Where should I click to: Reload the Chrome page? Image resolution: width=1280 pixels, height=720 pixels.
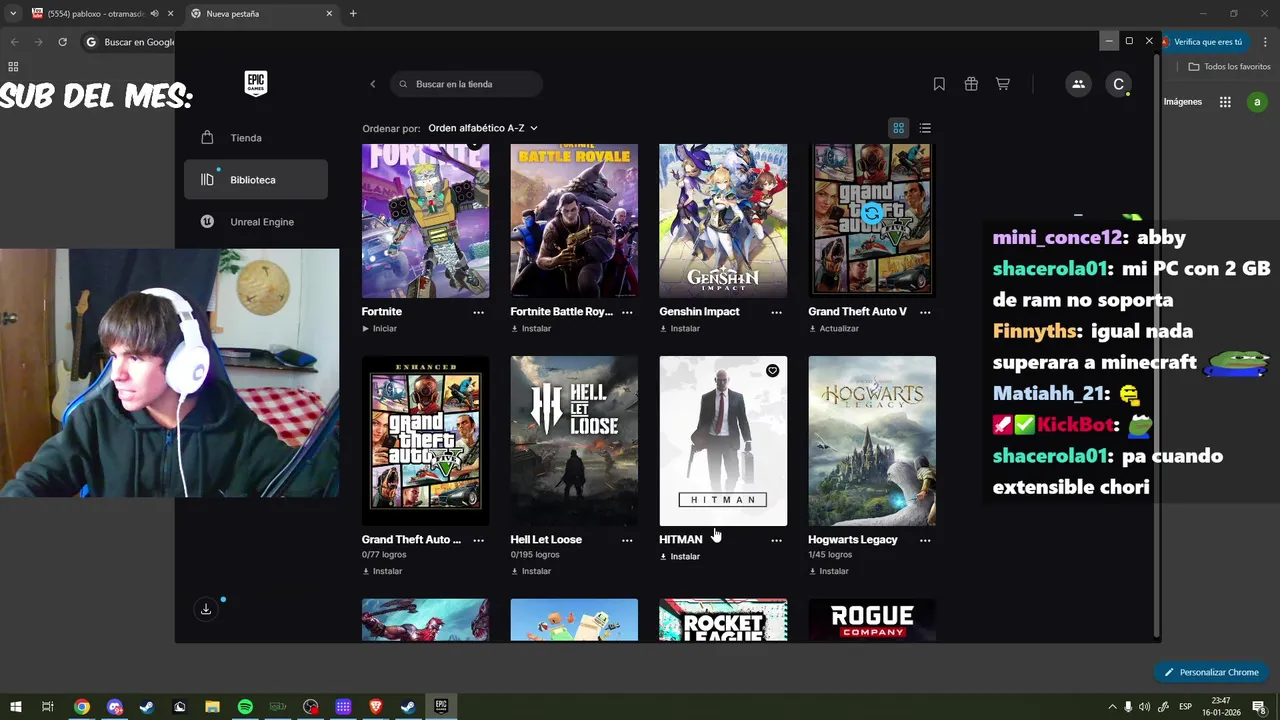[x=62, y=42]
